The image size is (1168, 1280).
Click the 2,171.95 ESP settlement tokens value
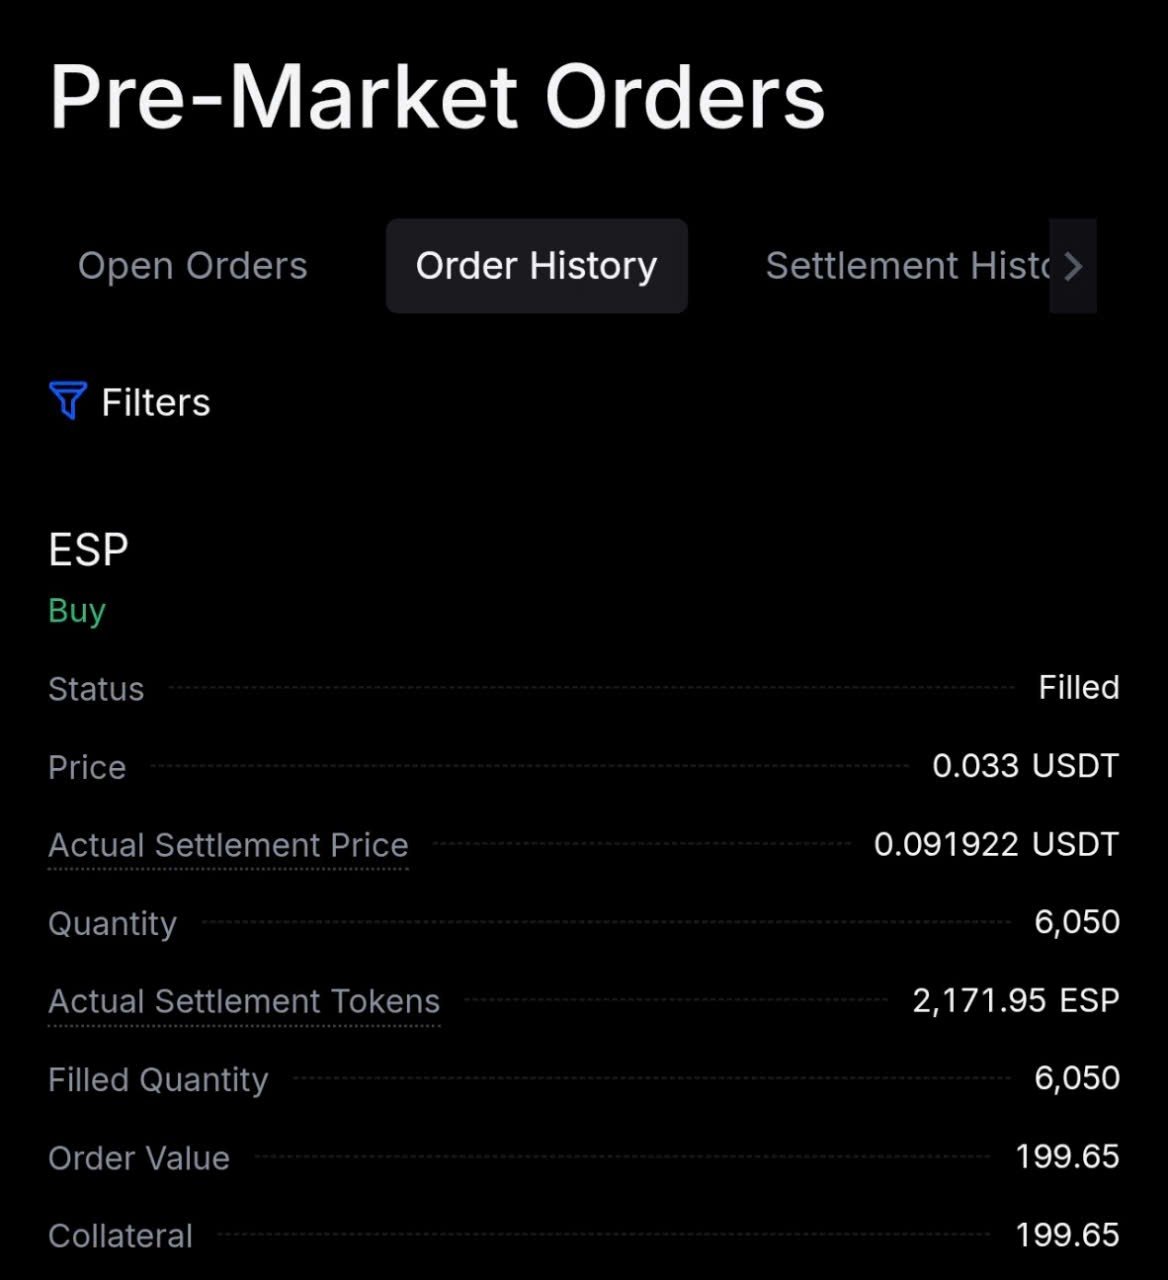click(x=1015, y=1000)
